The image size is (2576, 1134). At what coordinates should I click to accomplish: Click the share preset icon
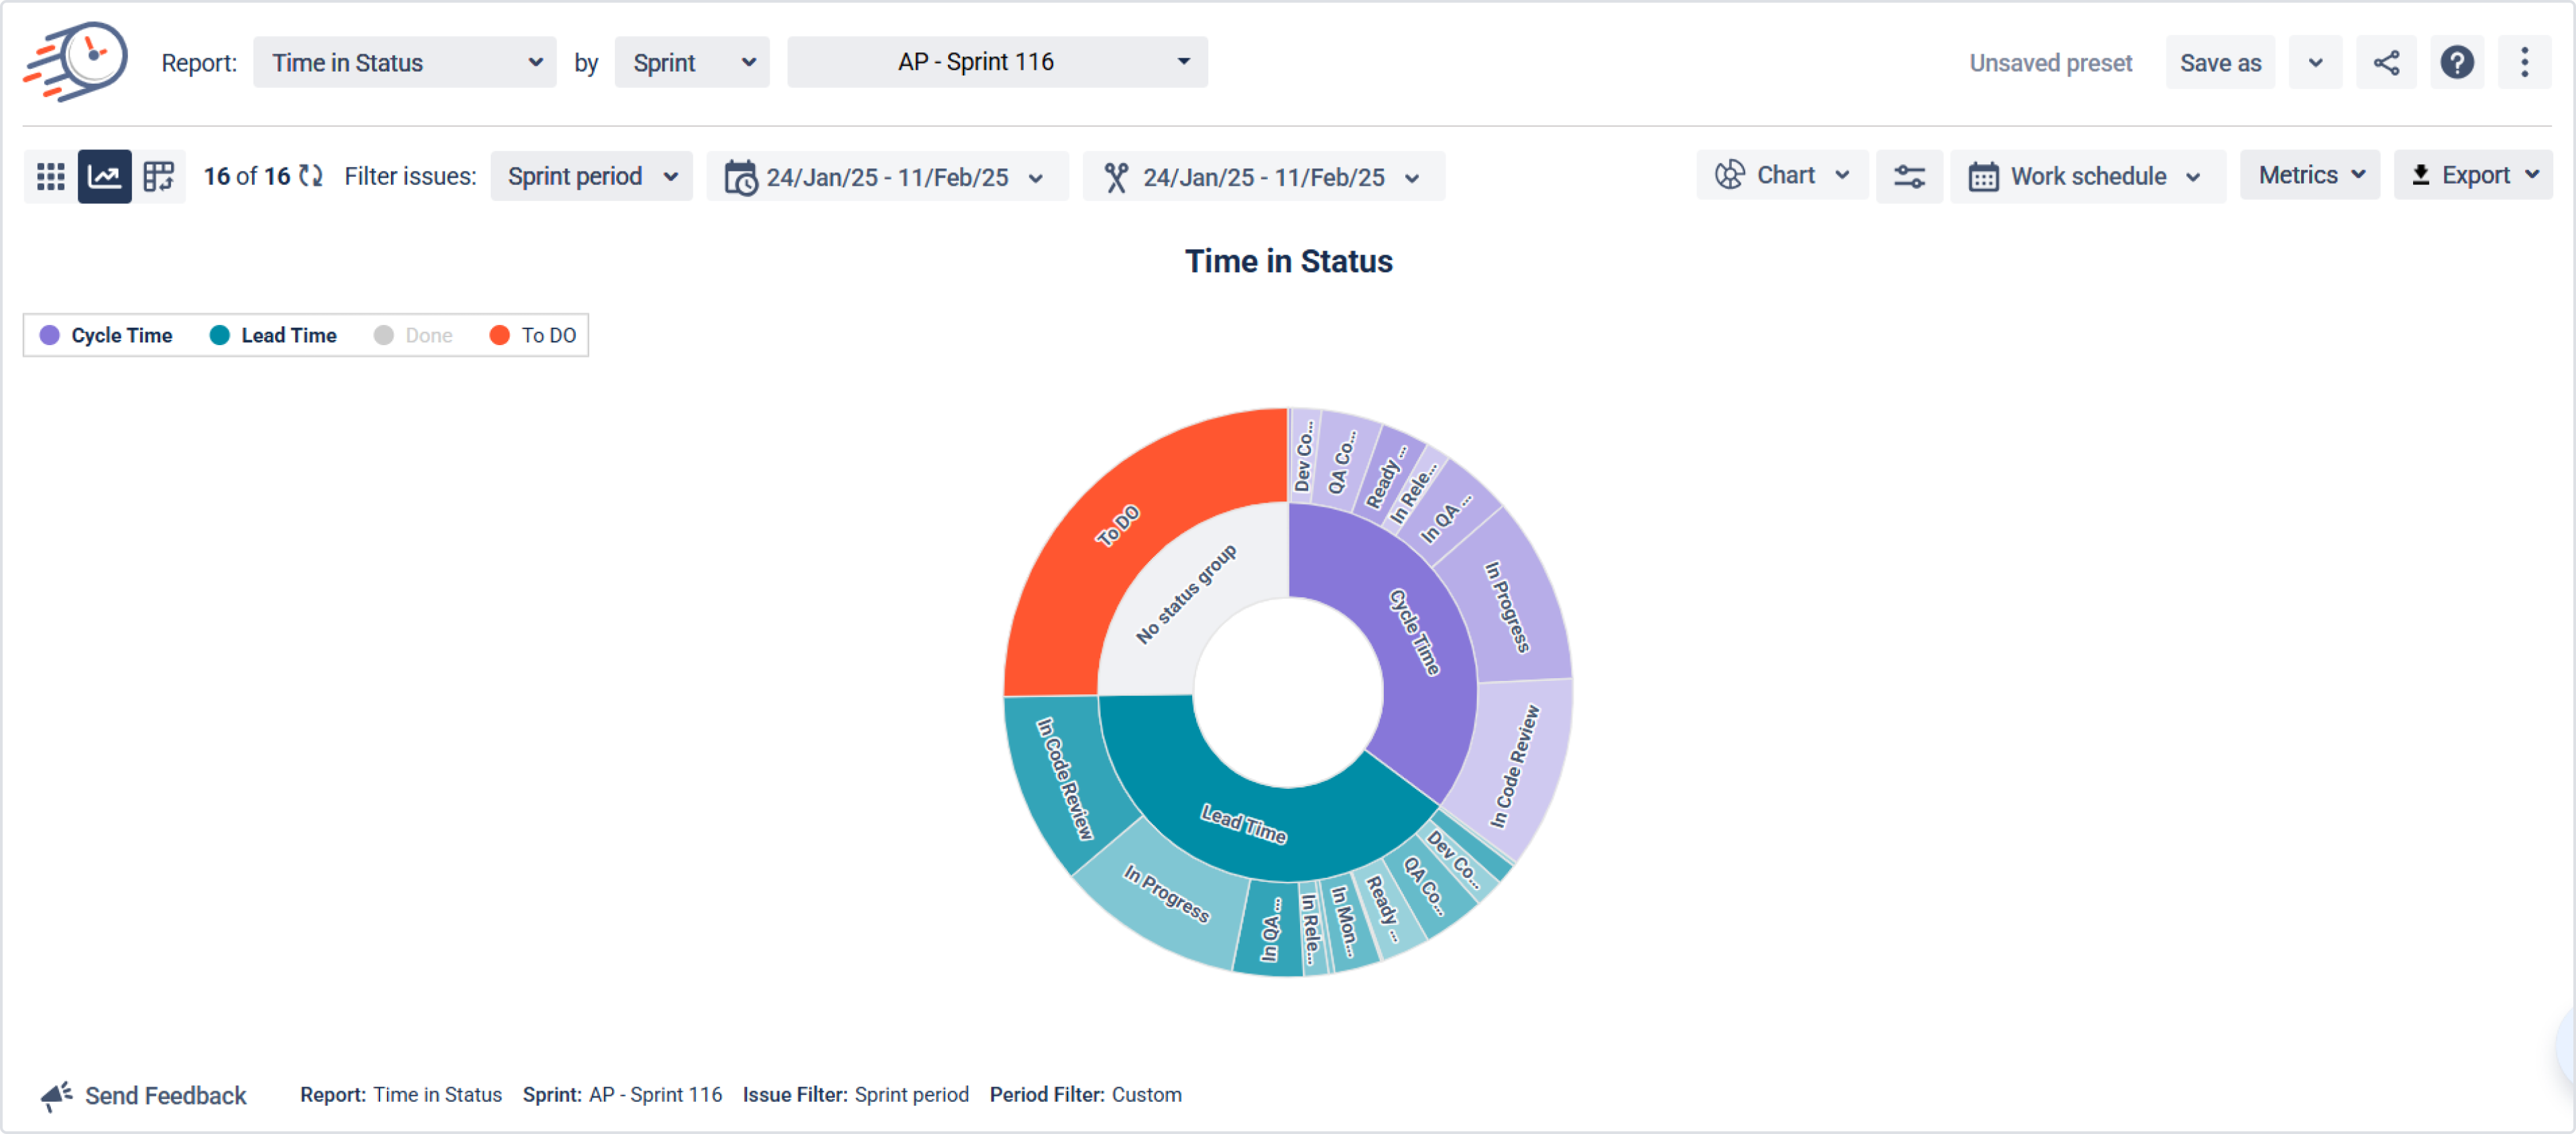(2386, 63)
